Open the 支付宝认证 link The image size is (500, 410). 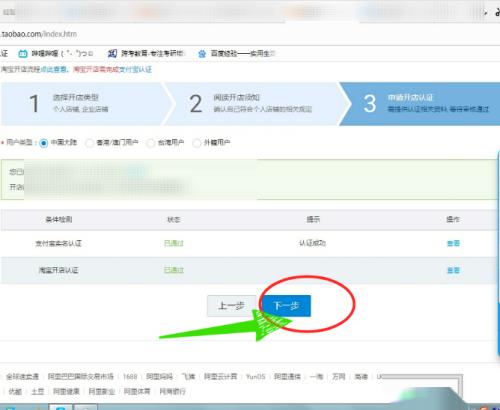coord(135,69)
